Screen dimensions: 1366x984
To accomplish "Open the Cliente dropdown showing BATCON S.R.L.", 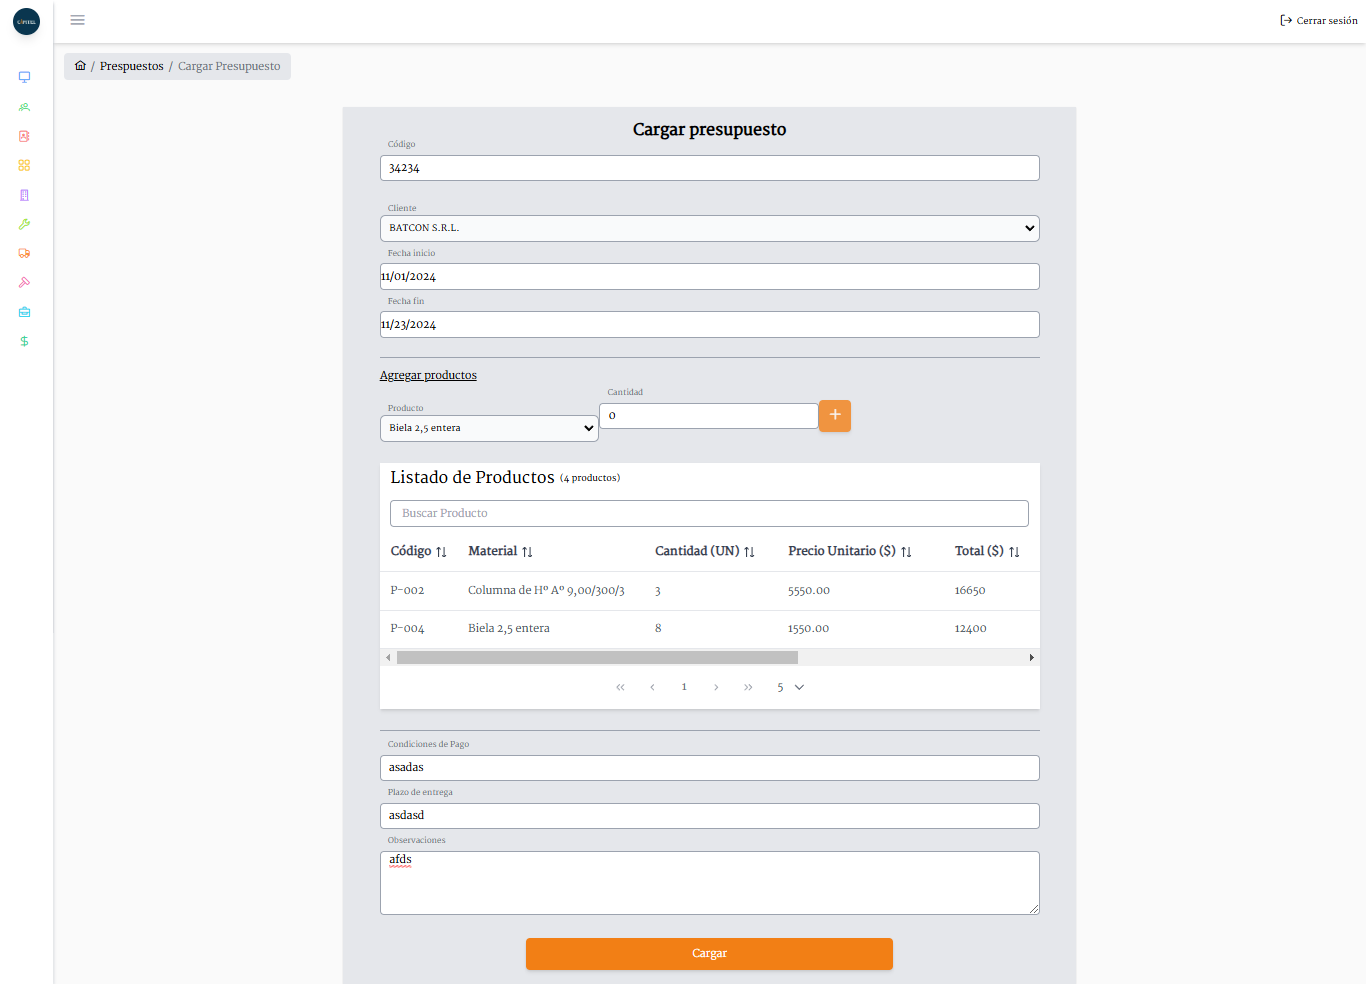I will coord(709,228).
